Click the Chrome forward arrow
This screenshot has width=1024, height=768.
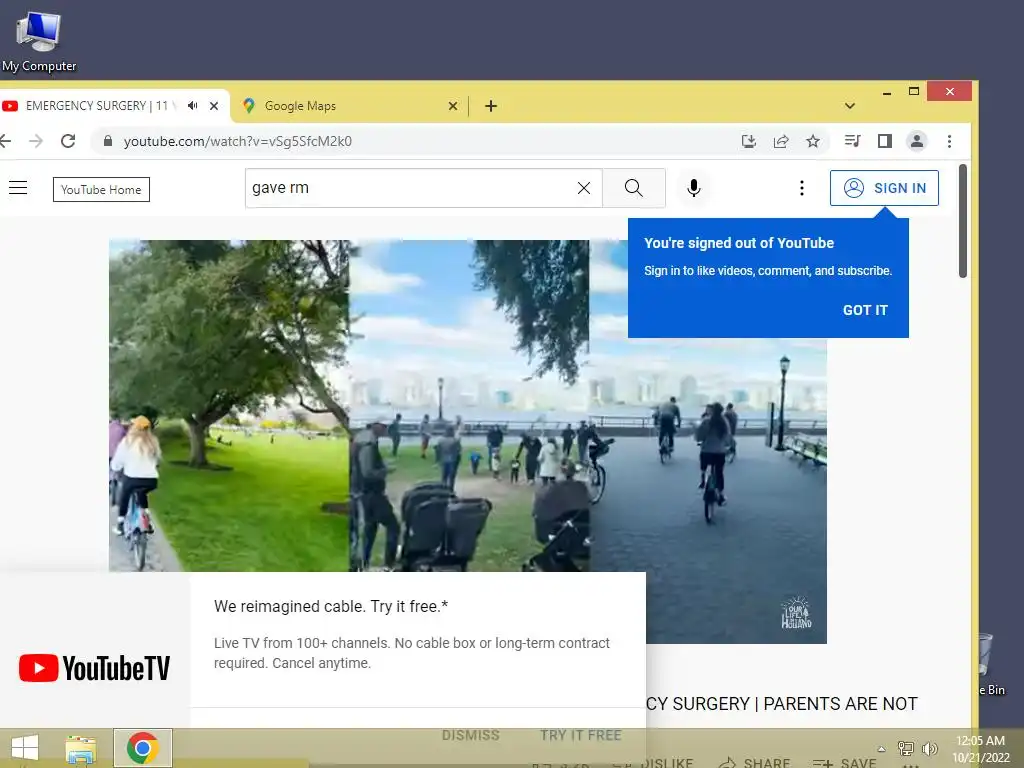(x=36, y=141)
